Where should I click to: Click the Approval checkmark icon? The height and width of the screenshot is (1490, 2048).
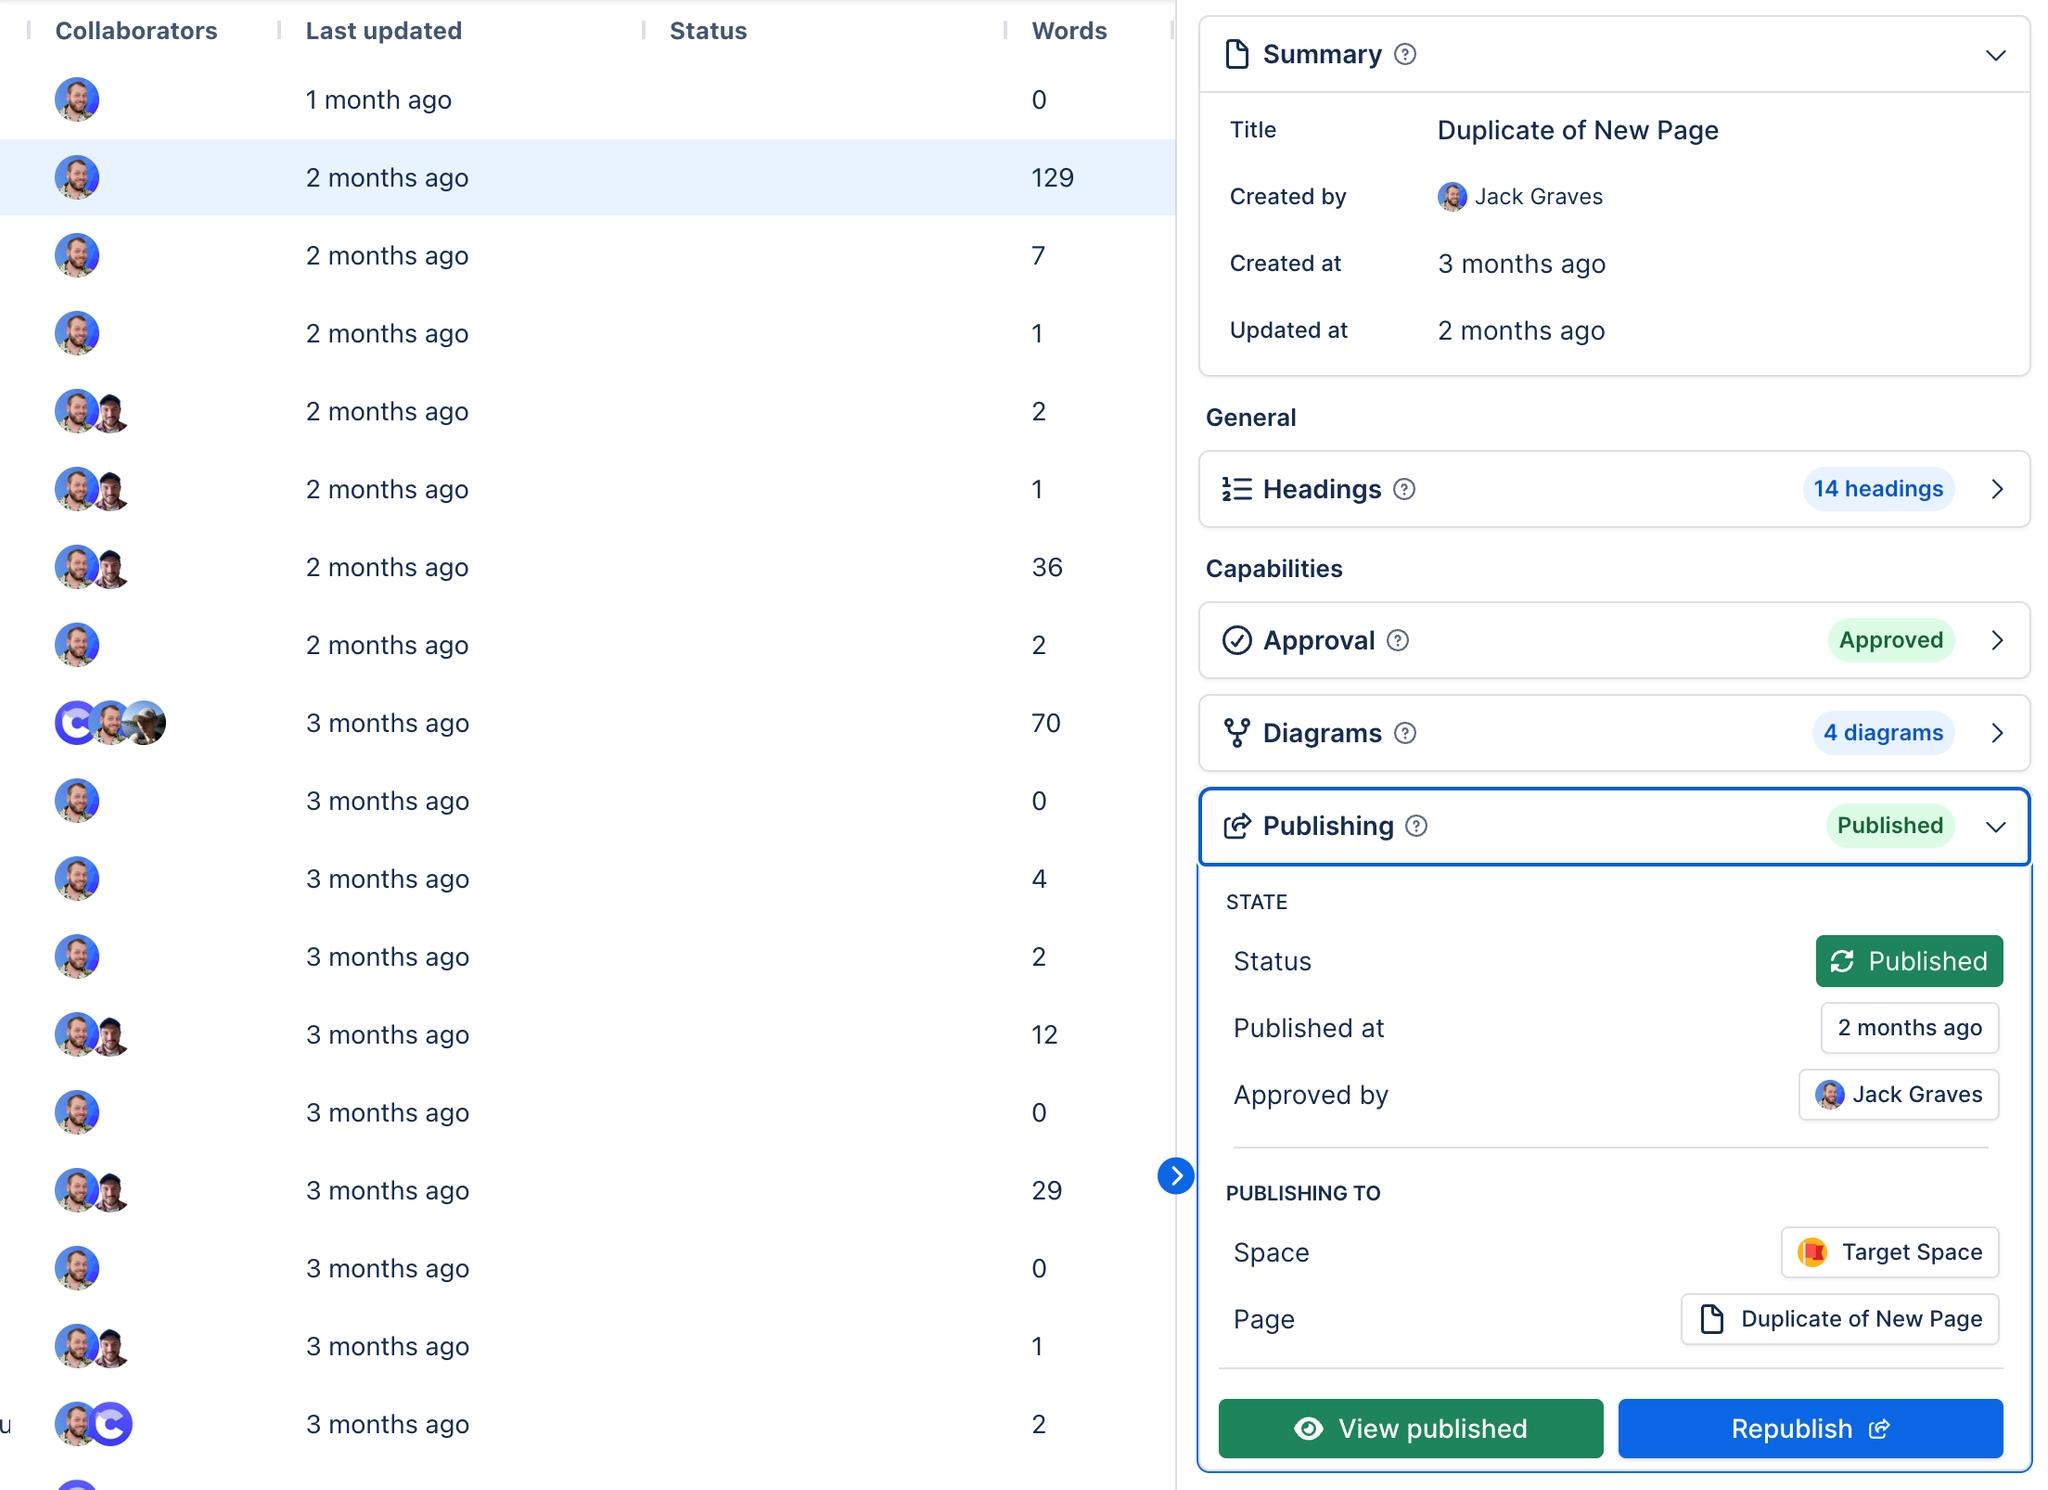pyautogui.click(x=1238, y=640)
